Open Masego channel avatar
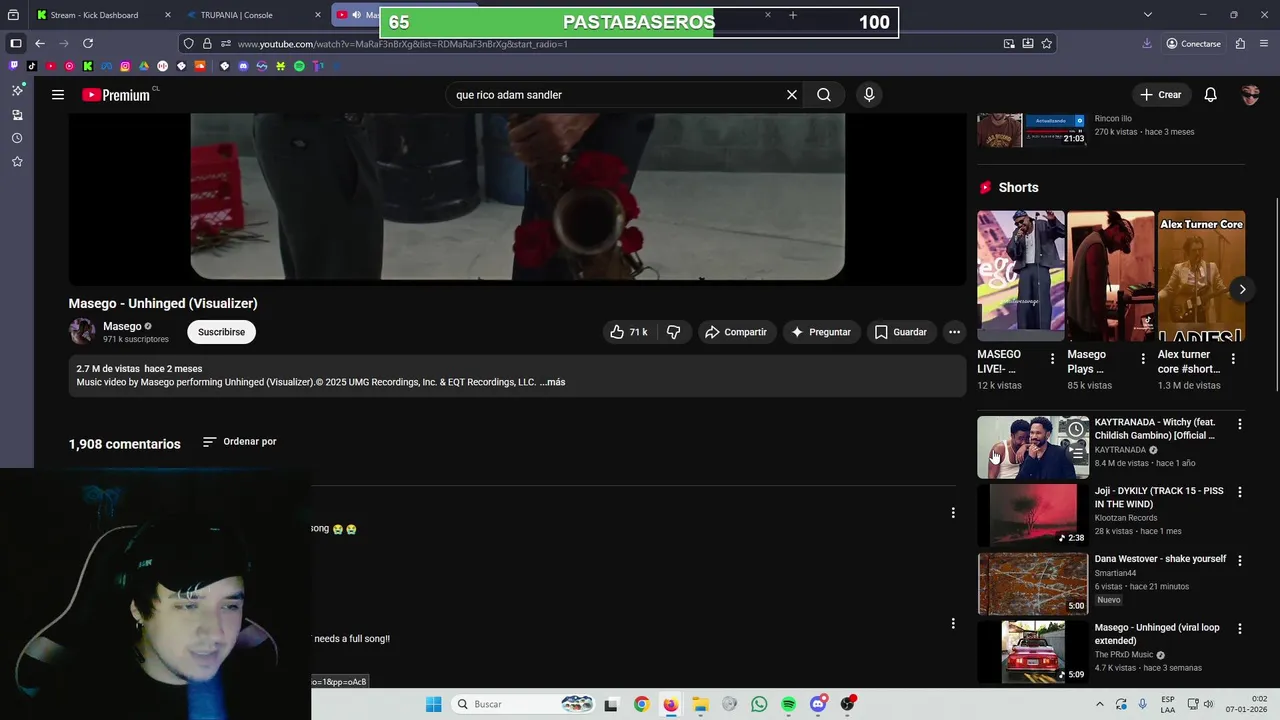This screenshot has width=1280, height=720. (82, 332)
